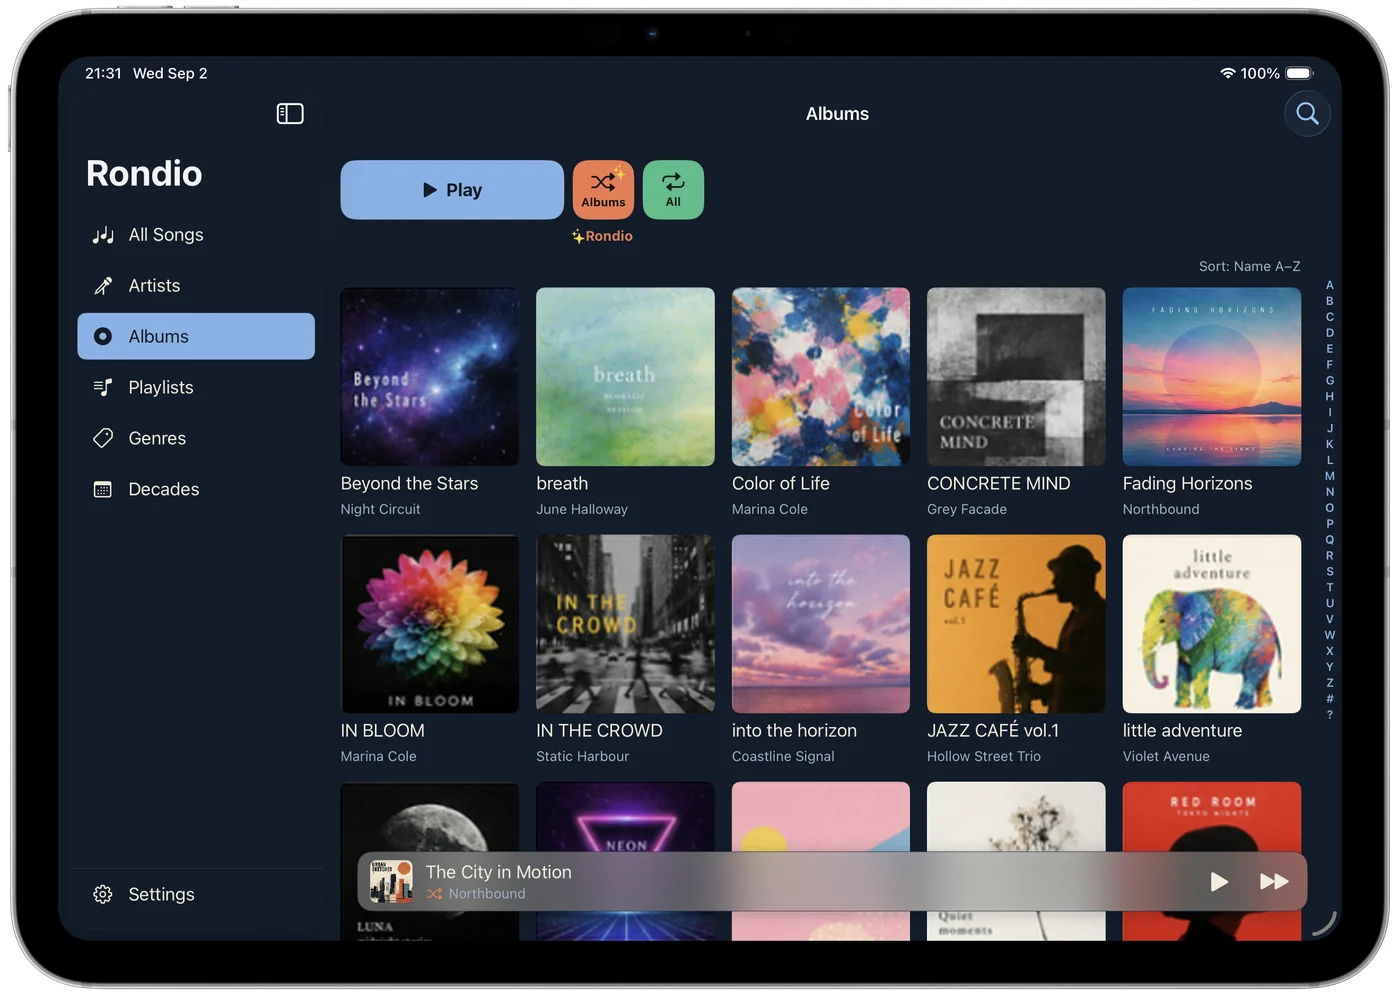Open the JAZZ CAFÉ vol.1 album cover
Viewport: 1400px width, 997px height.
tap(1016, 624)
